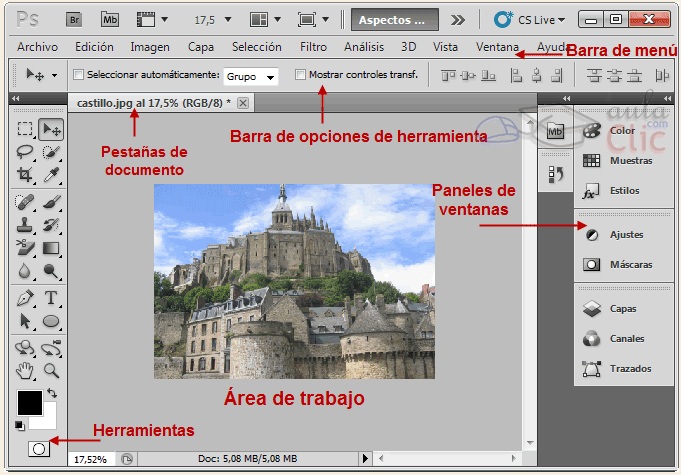Show more workspaces with double chevron

click(x=457, y=20)
